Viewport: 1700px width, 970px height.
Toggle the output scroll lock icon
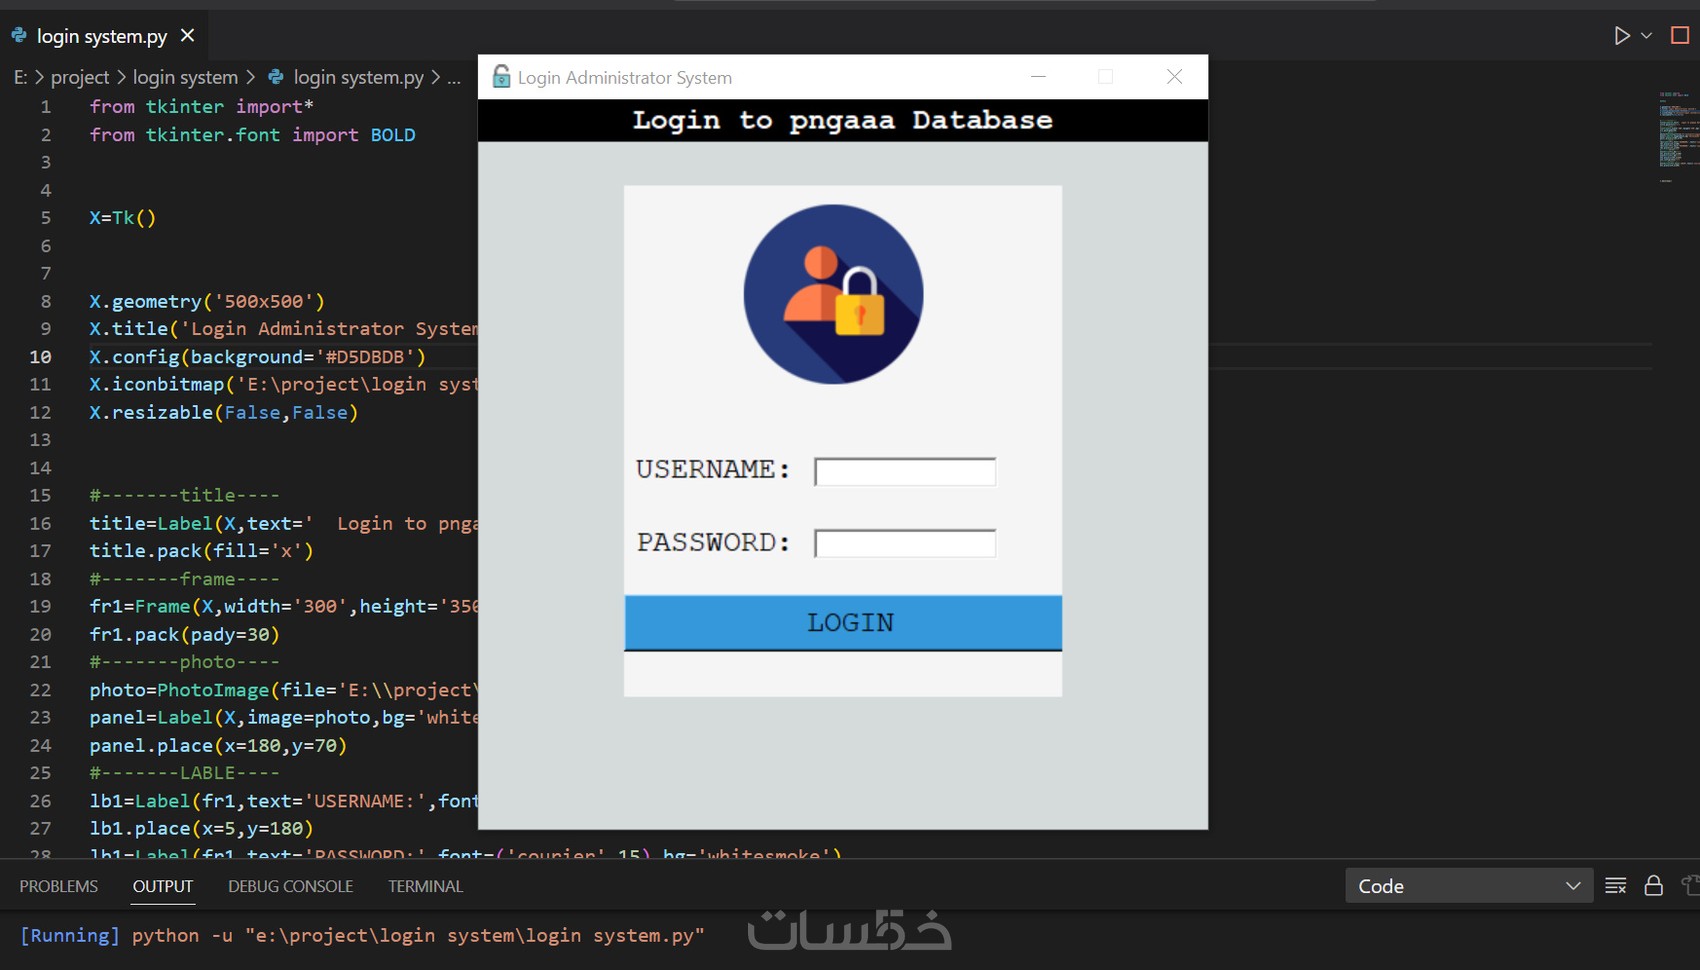(1654, 886)
